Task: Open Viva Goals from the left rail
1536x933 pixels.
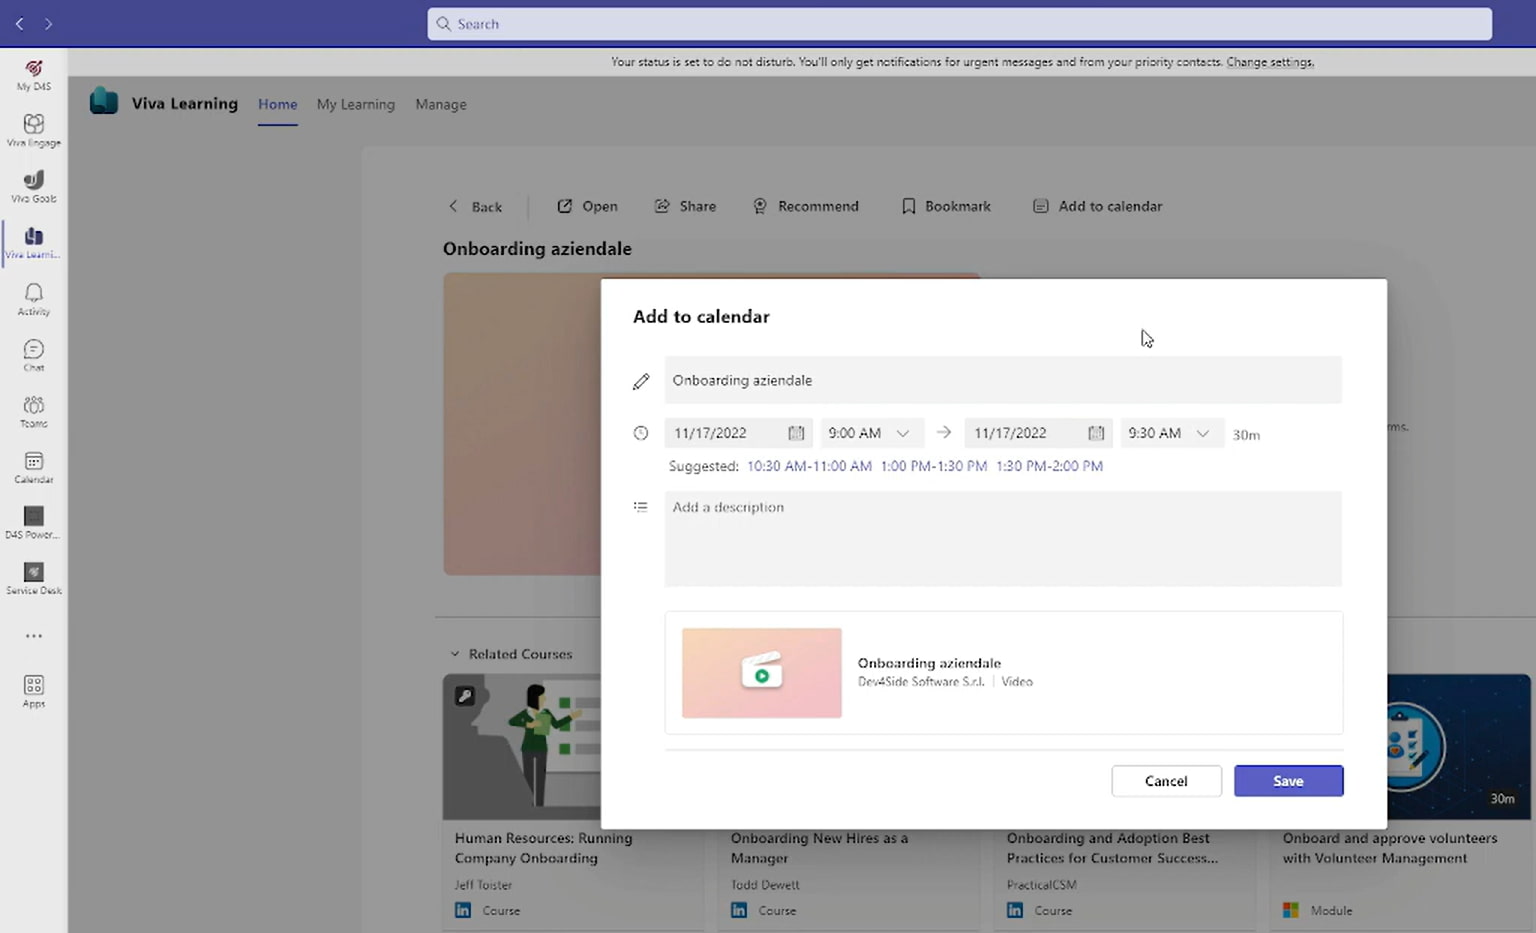Action: tap(34, 185)
